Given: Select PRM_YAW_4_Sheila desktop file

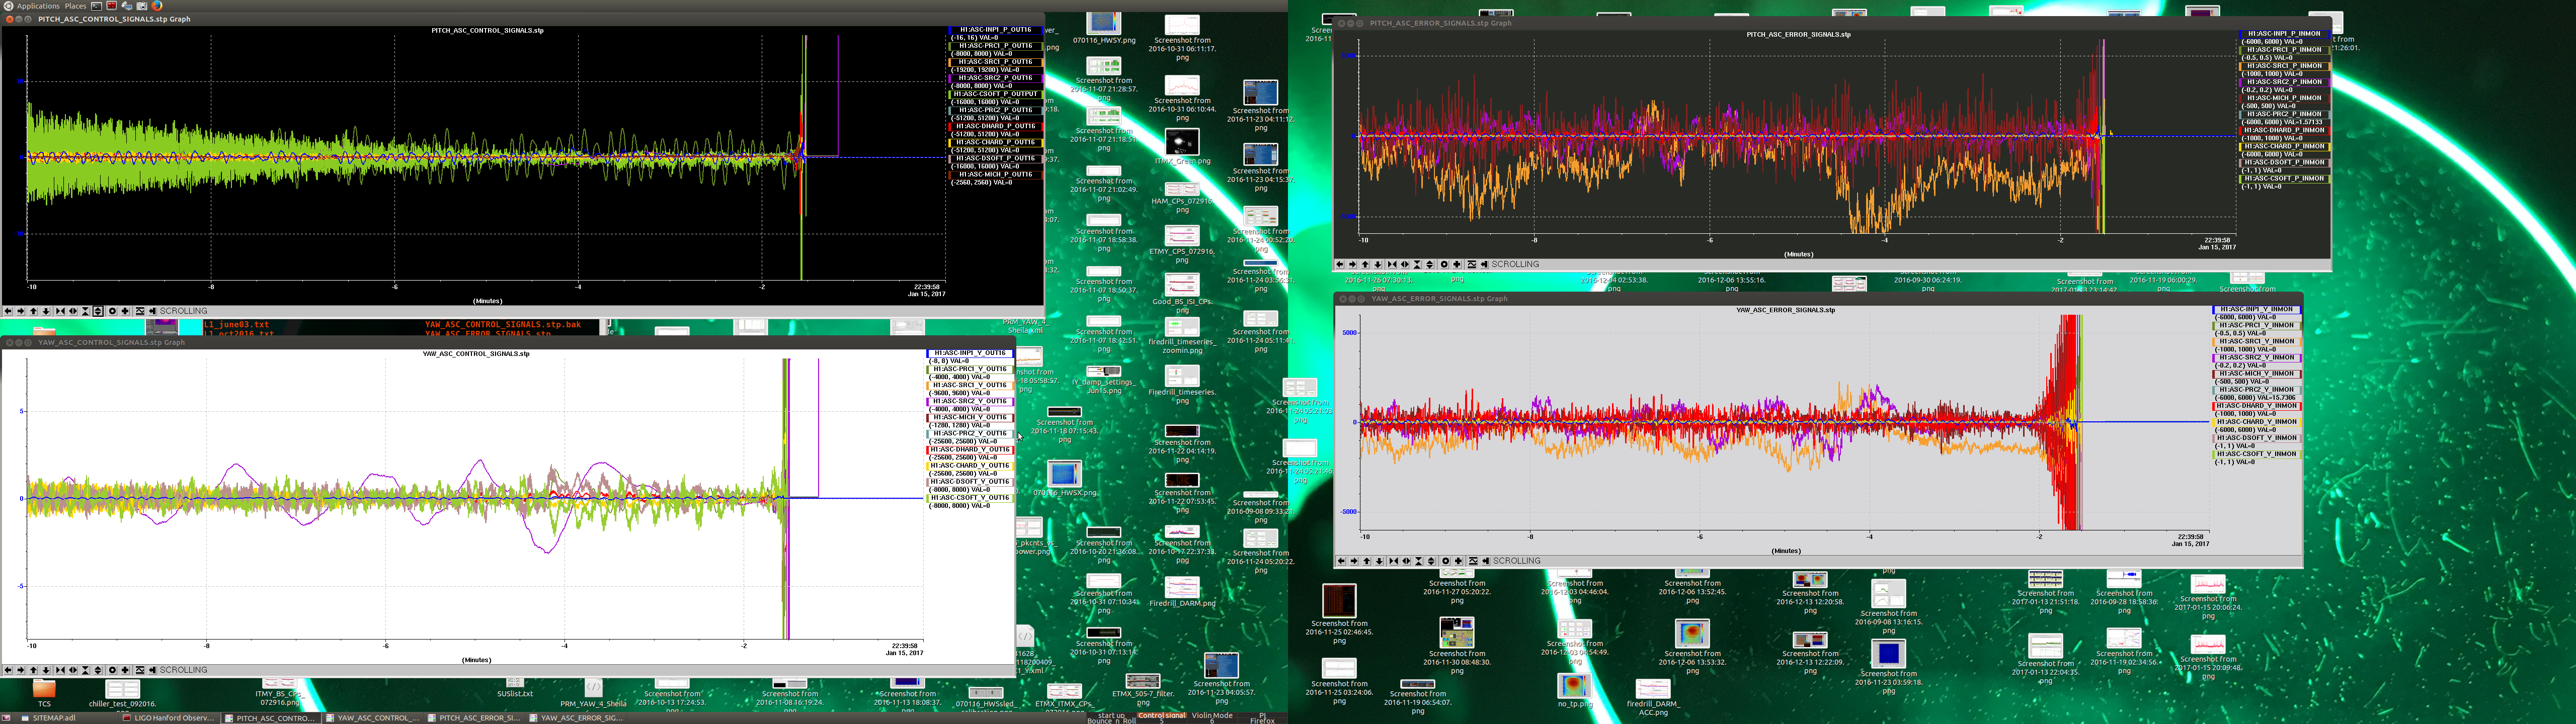Looking at the screenshot, I should (593, 693).
